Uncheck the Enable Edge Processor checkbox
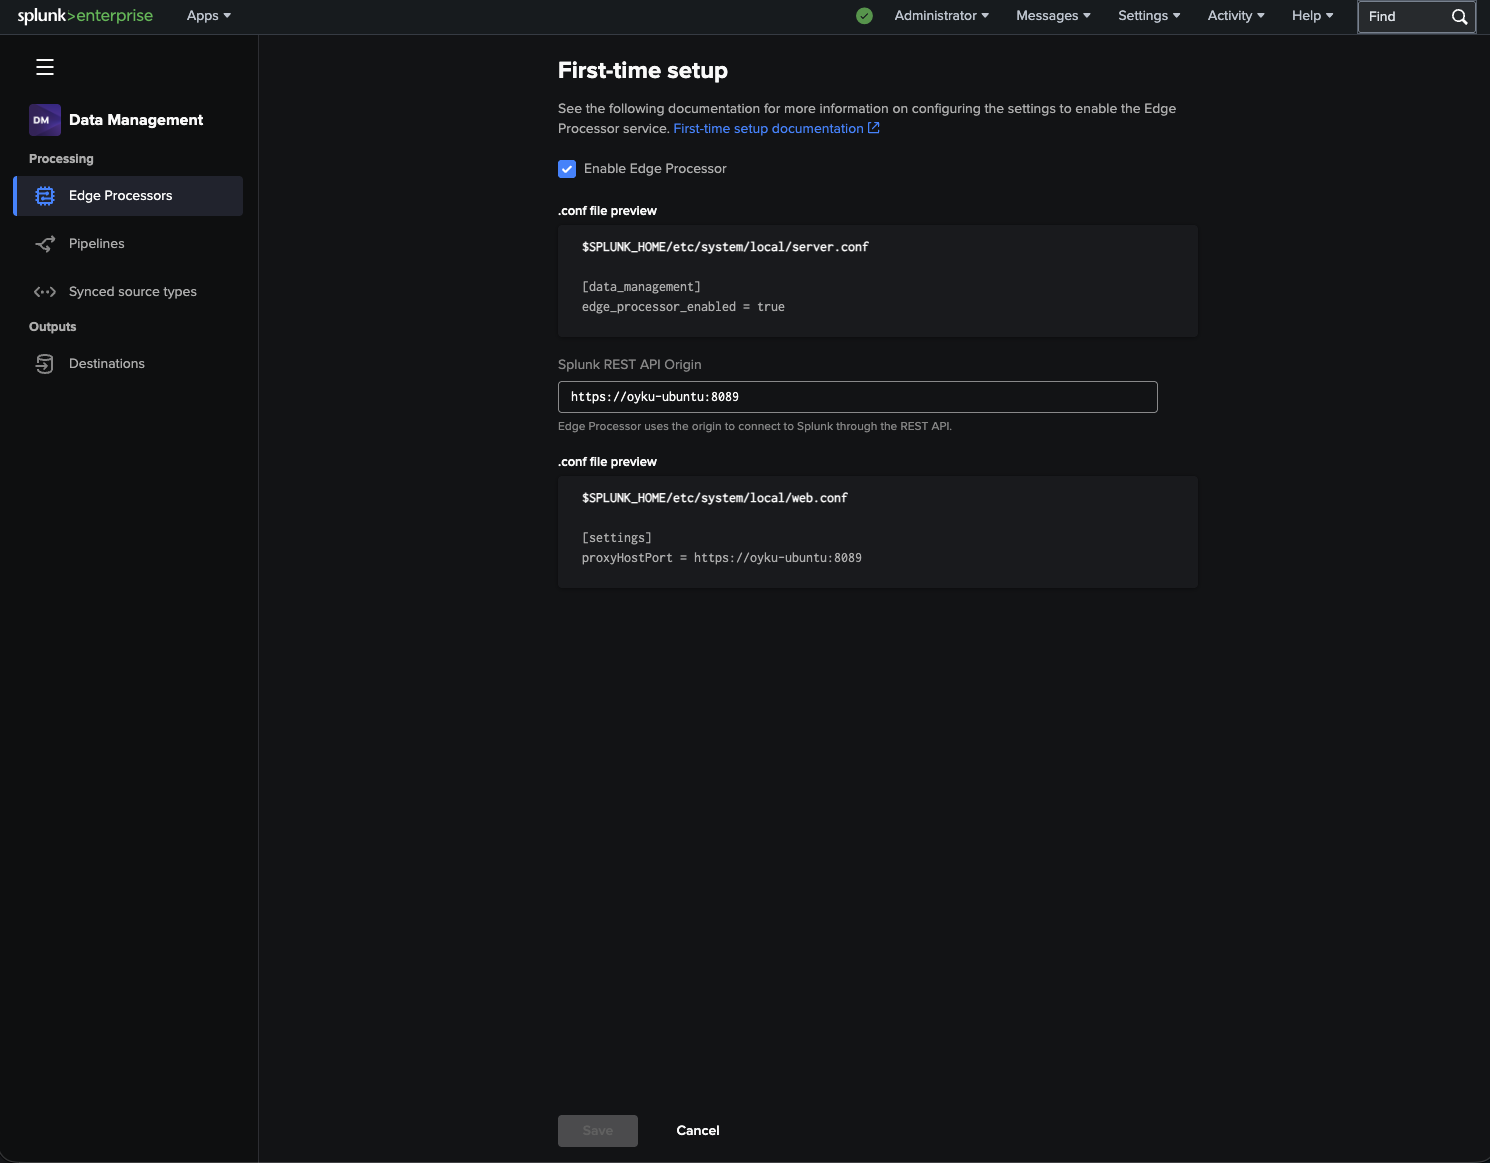Image resolution: width=1490 pixels, height=1163 pixels. click(x=567, y=169)
